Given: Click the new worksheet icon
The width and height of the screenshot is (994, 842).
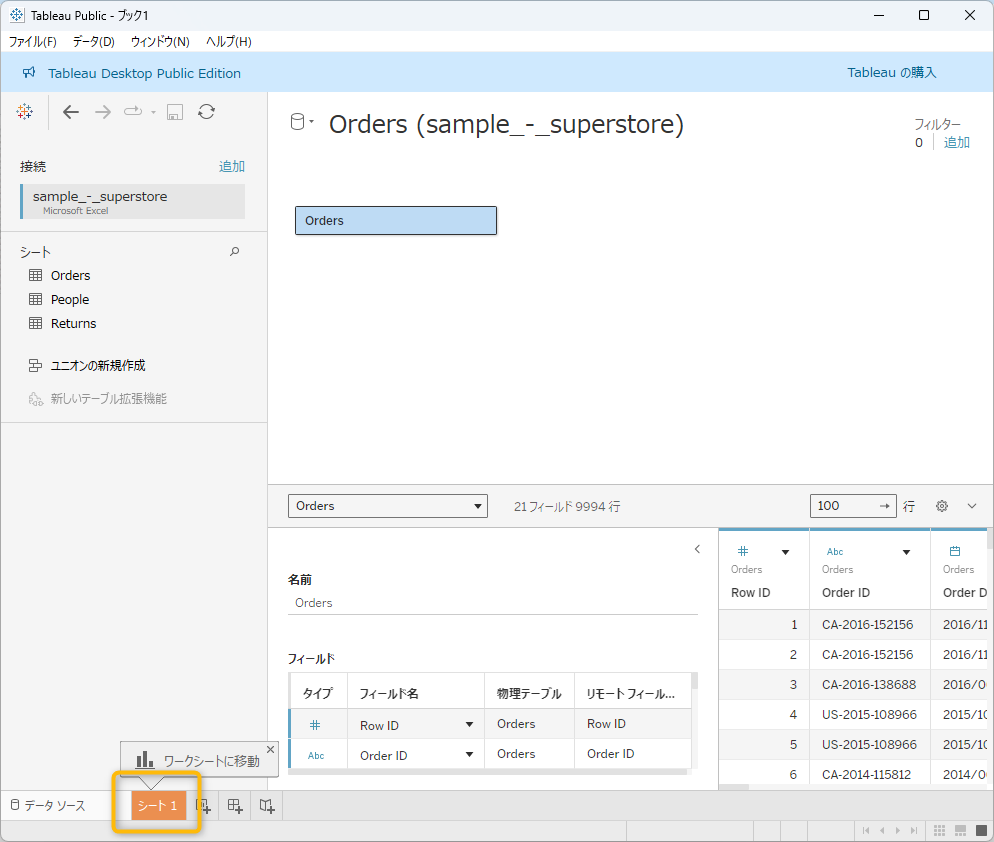Looking at the screenshot, I should 204,806.
